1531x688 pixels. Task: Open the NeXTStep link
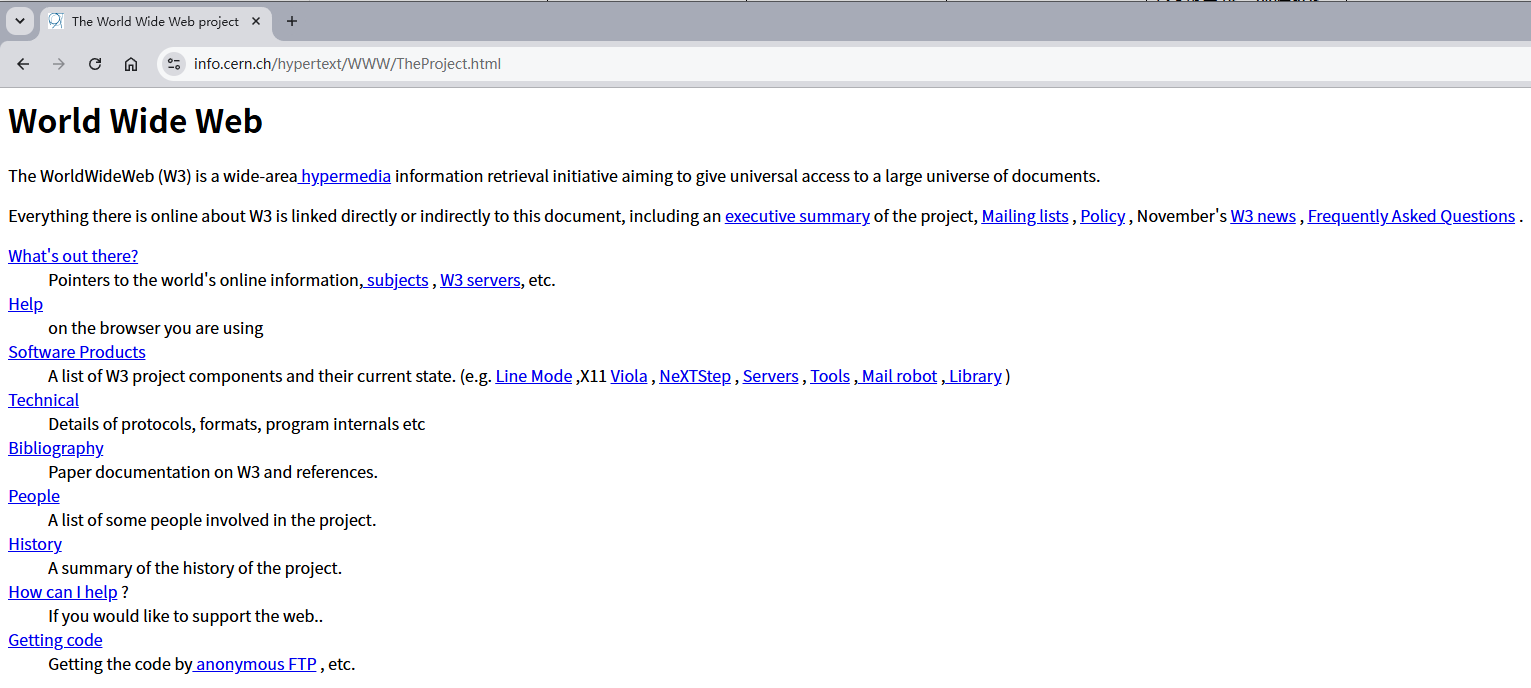[695, 376]
